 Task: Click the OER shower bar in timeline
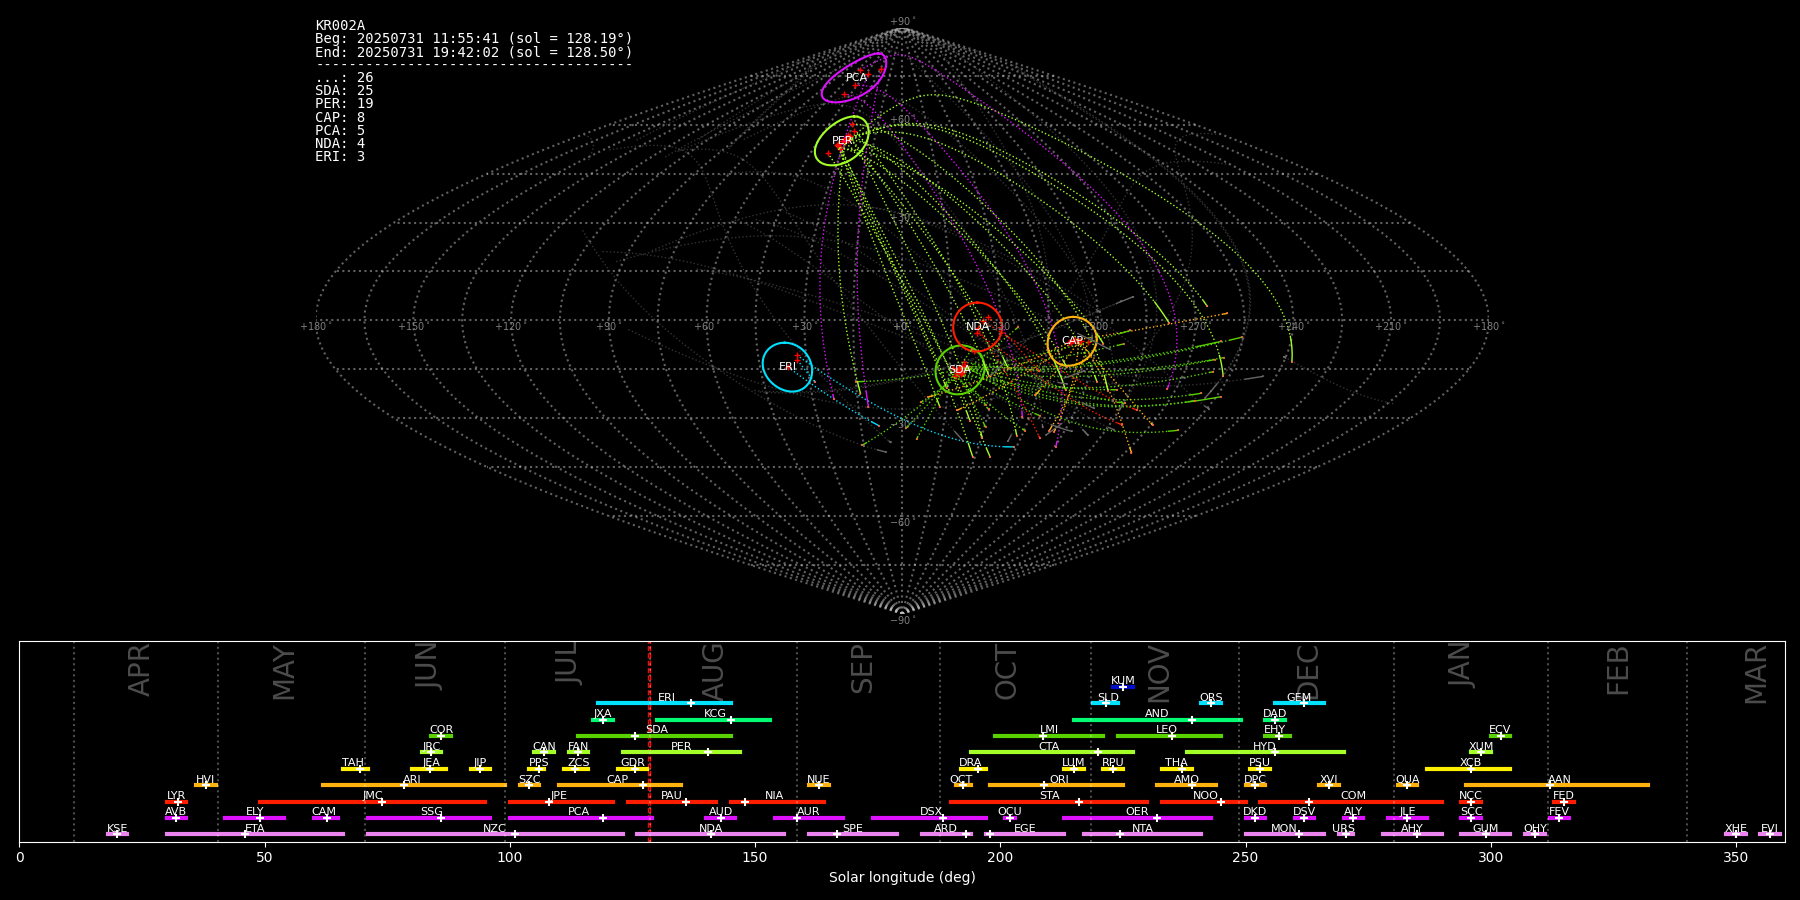(1137, 818)
